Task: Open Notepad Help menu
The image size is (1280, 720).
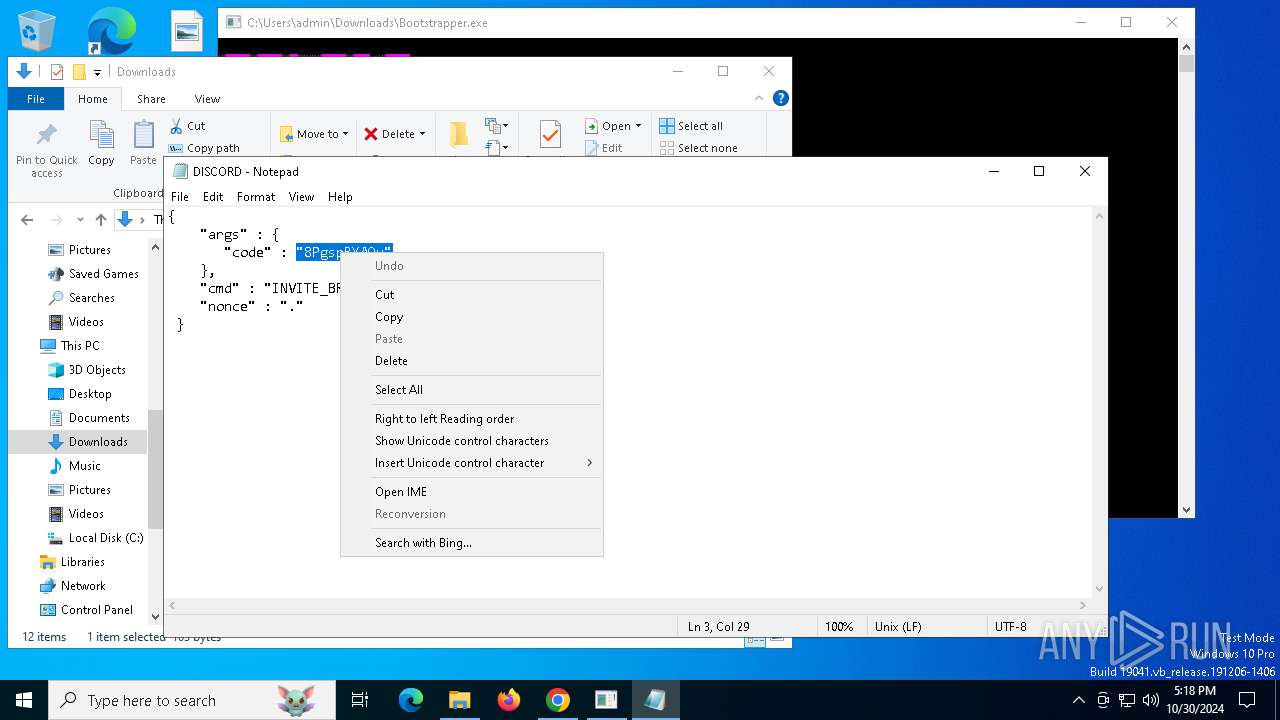Action: point(340,197)
